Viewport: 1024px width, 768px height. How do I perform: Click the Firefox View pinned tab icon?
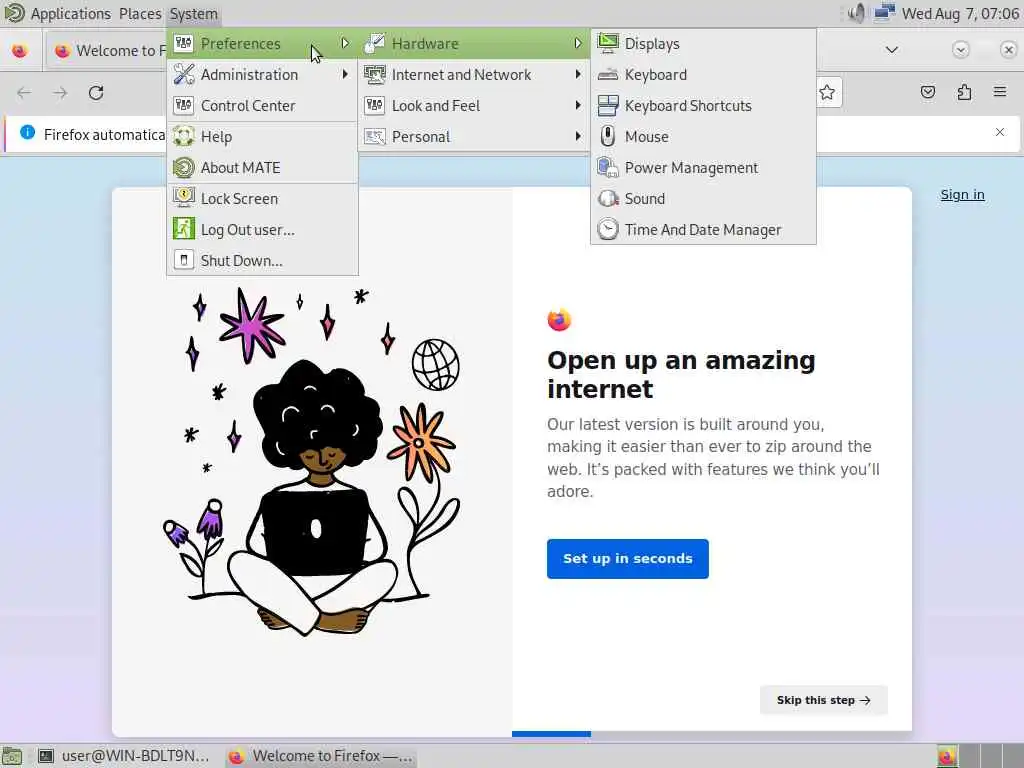point(20,50)
